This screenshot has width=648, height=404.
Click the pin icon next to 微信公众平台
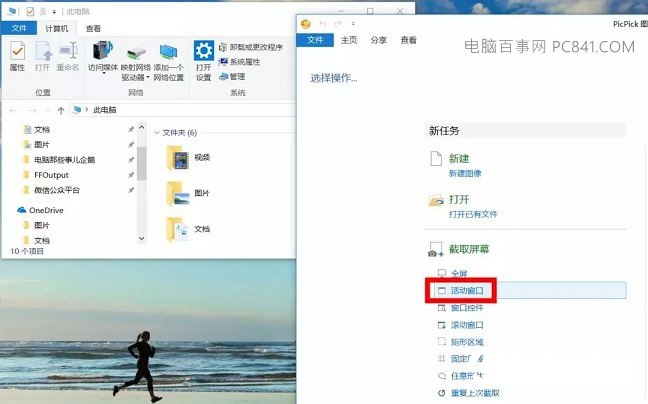coord(131,190)
